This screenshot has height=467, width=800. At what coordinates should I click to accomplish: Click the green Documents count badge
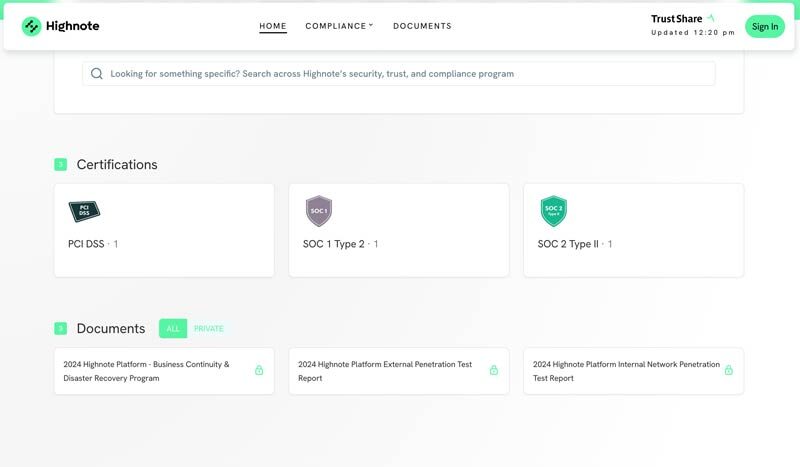click(61, 328)
